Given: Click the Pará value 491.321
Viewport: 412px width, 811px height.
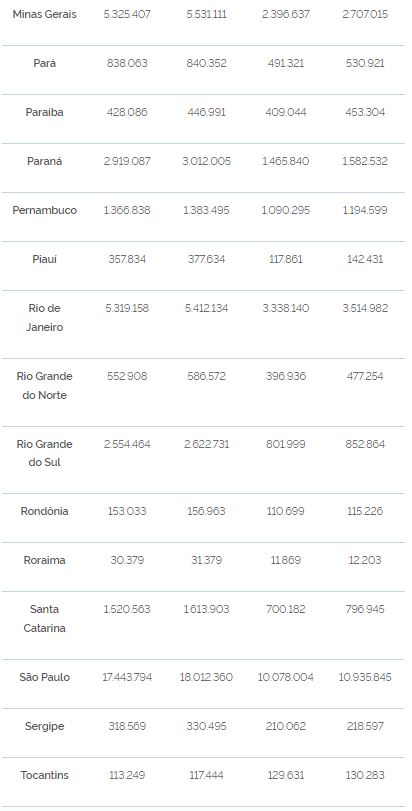Looking at the screenshot, I should point(286,63).
